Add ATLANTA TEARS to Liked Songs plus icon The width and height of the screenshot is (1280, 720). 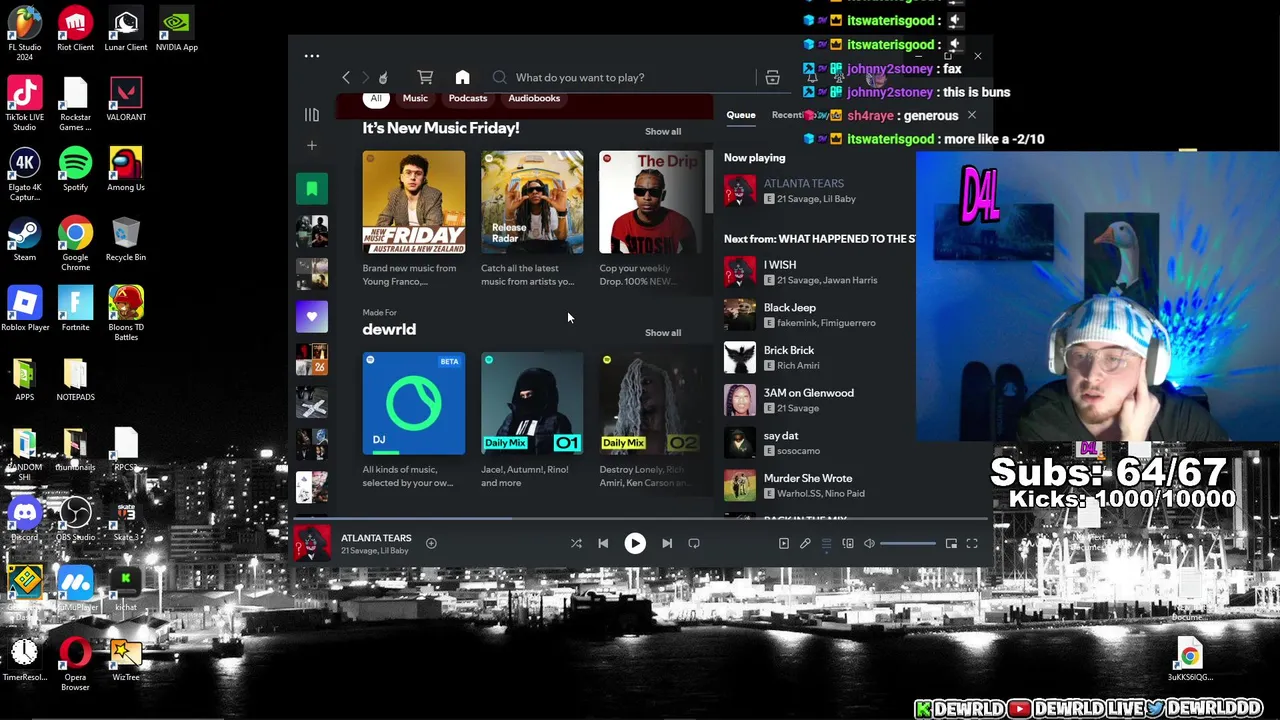tap(431, 543)
